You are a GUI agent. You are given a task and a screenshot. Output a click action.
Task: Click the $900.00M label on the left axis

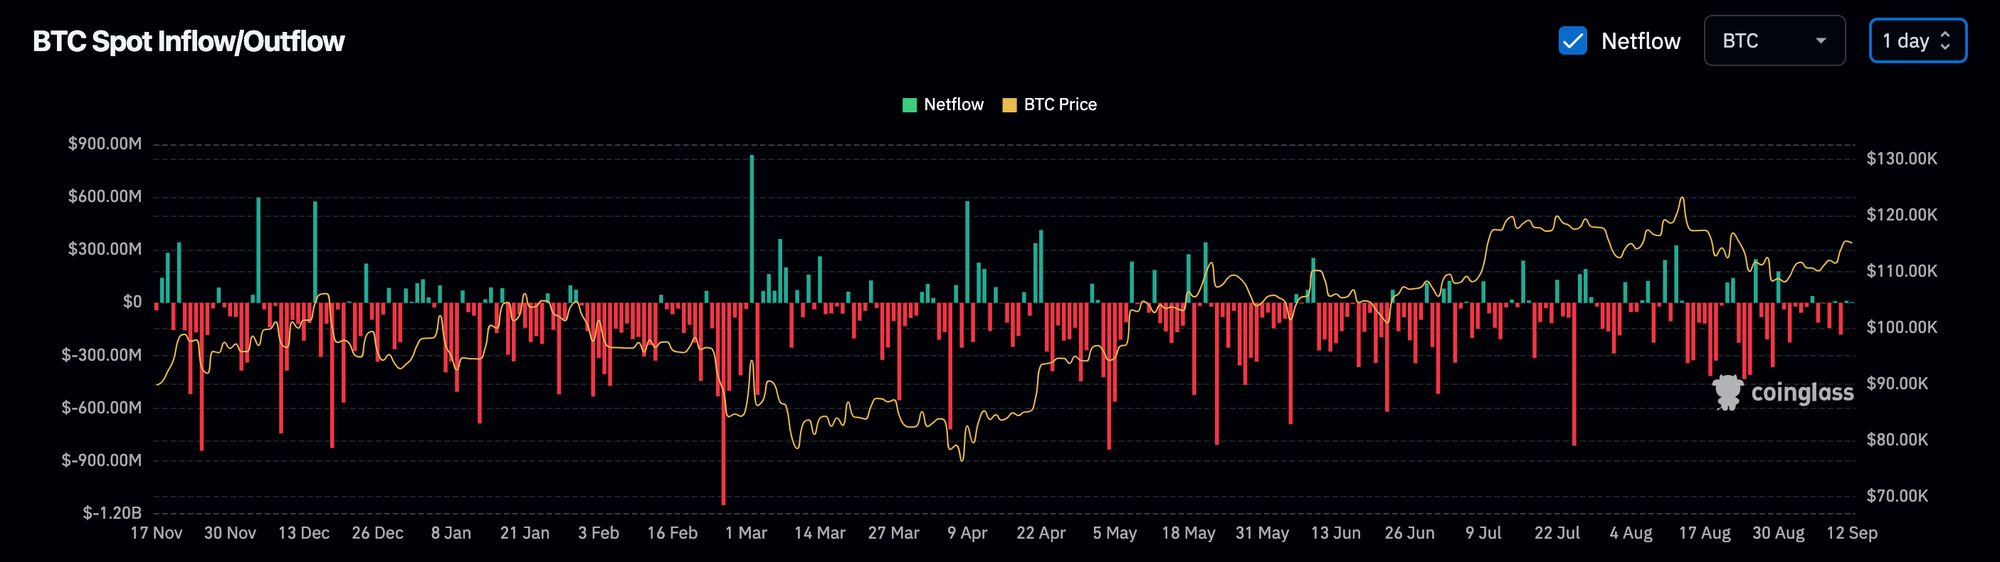pos(105,144)
